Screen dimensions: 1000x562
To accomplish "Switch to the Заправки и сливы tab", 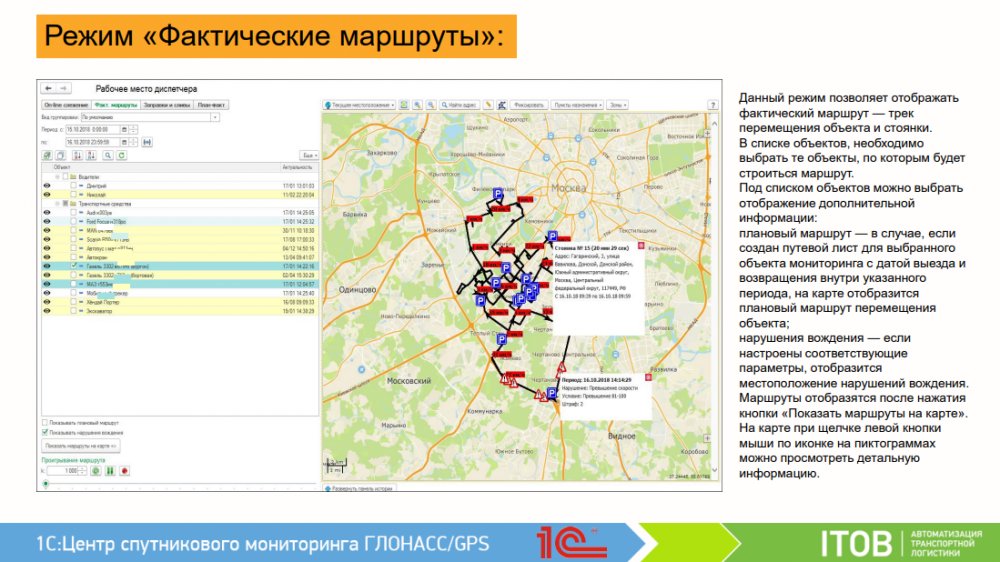I will pos(166,104).
